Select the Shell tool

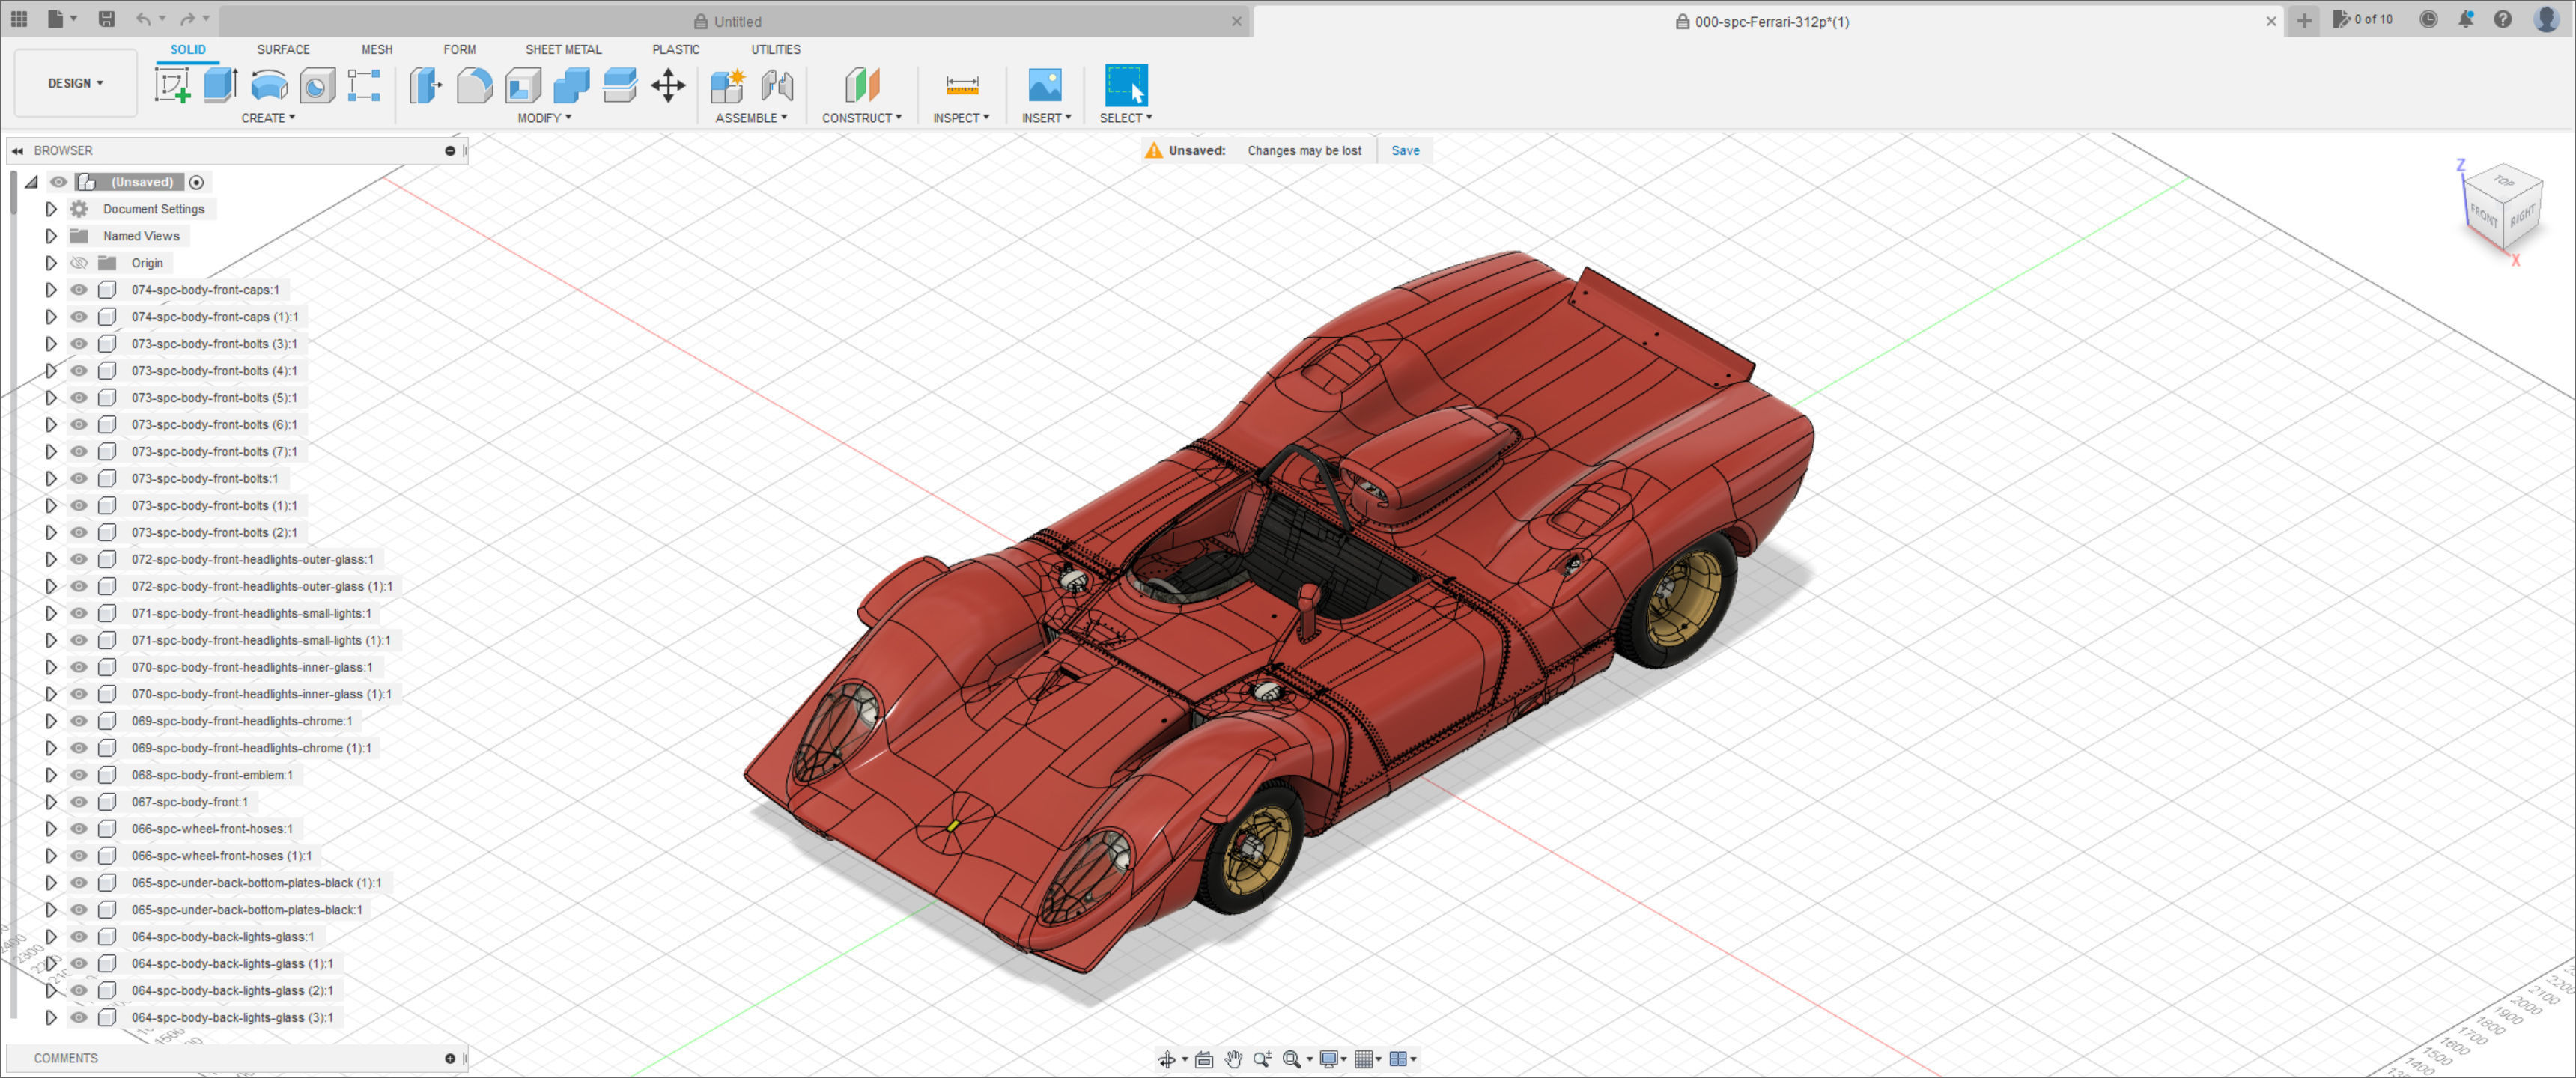(x=523, y=85)
